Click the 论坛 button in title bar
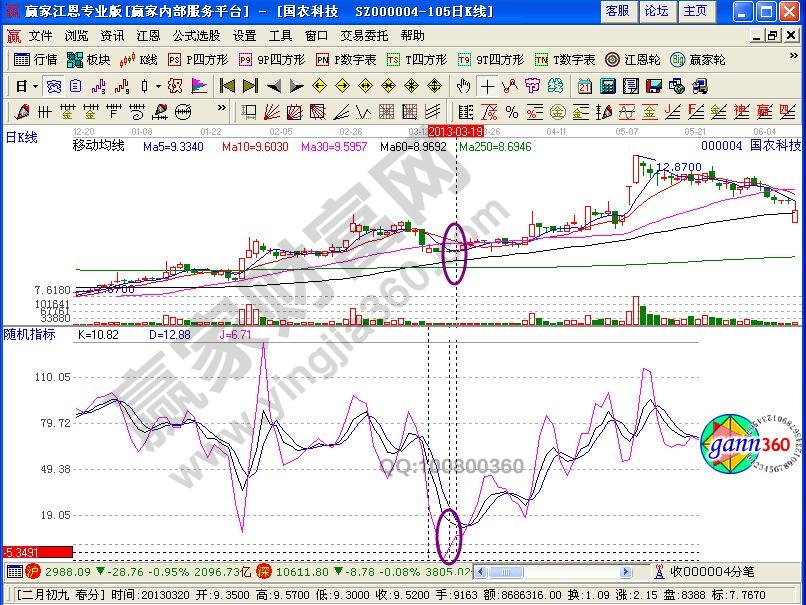 (656, 11)
